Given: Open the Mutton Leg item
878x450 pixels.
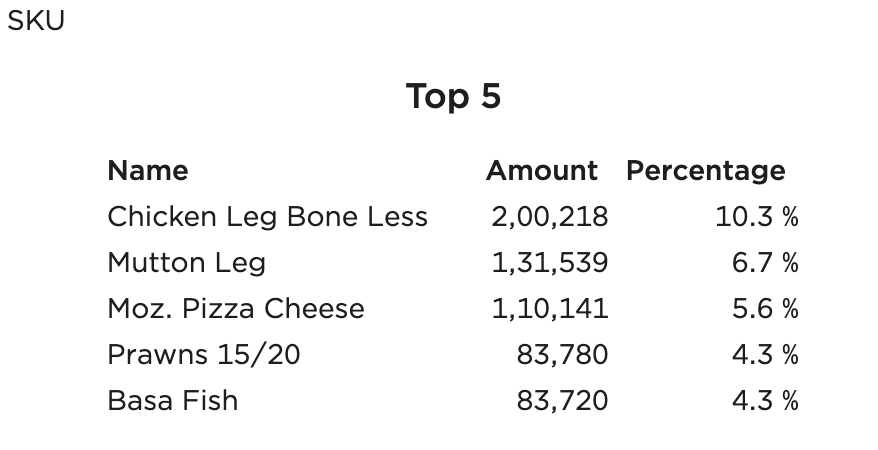Looking at the screenshot, I should (186, 263).
